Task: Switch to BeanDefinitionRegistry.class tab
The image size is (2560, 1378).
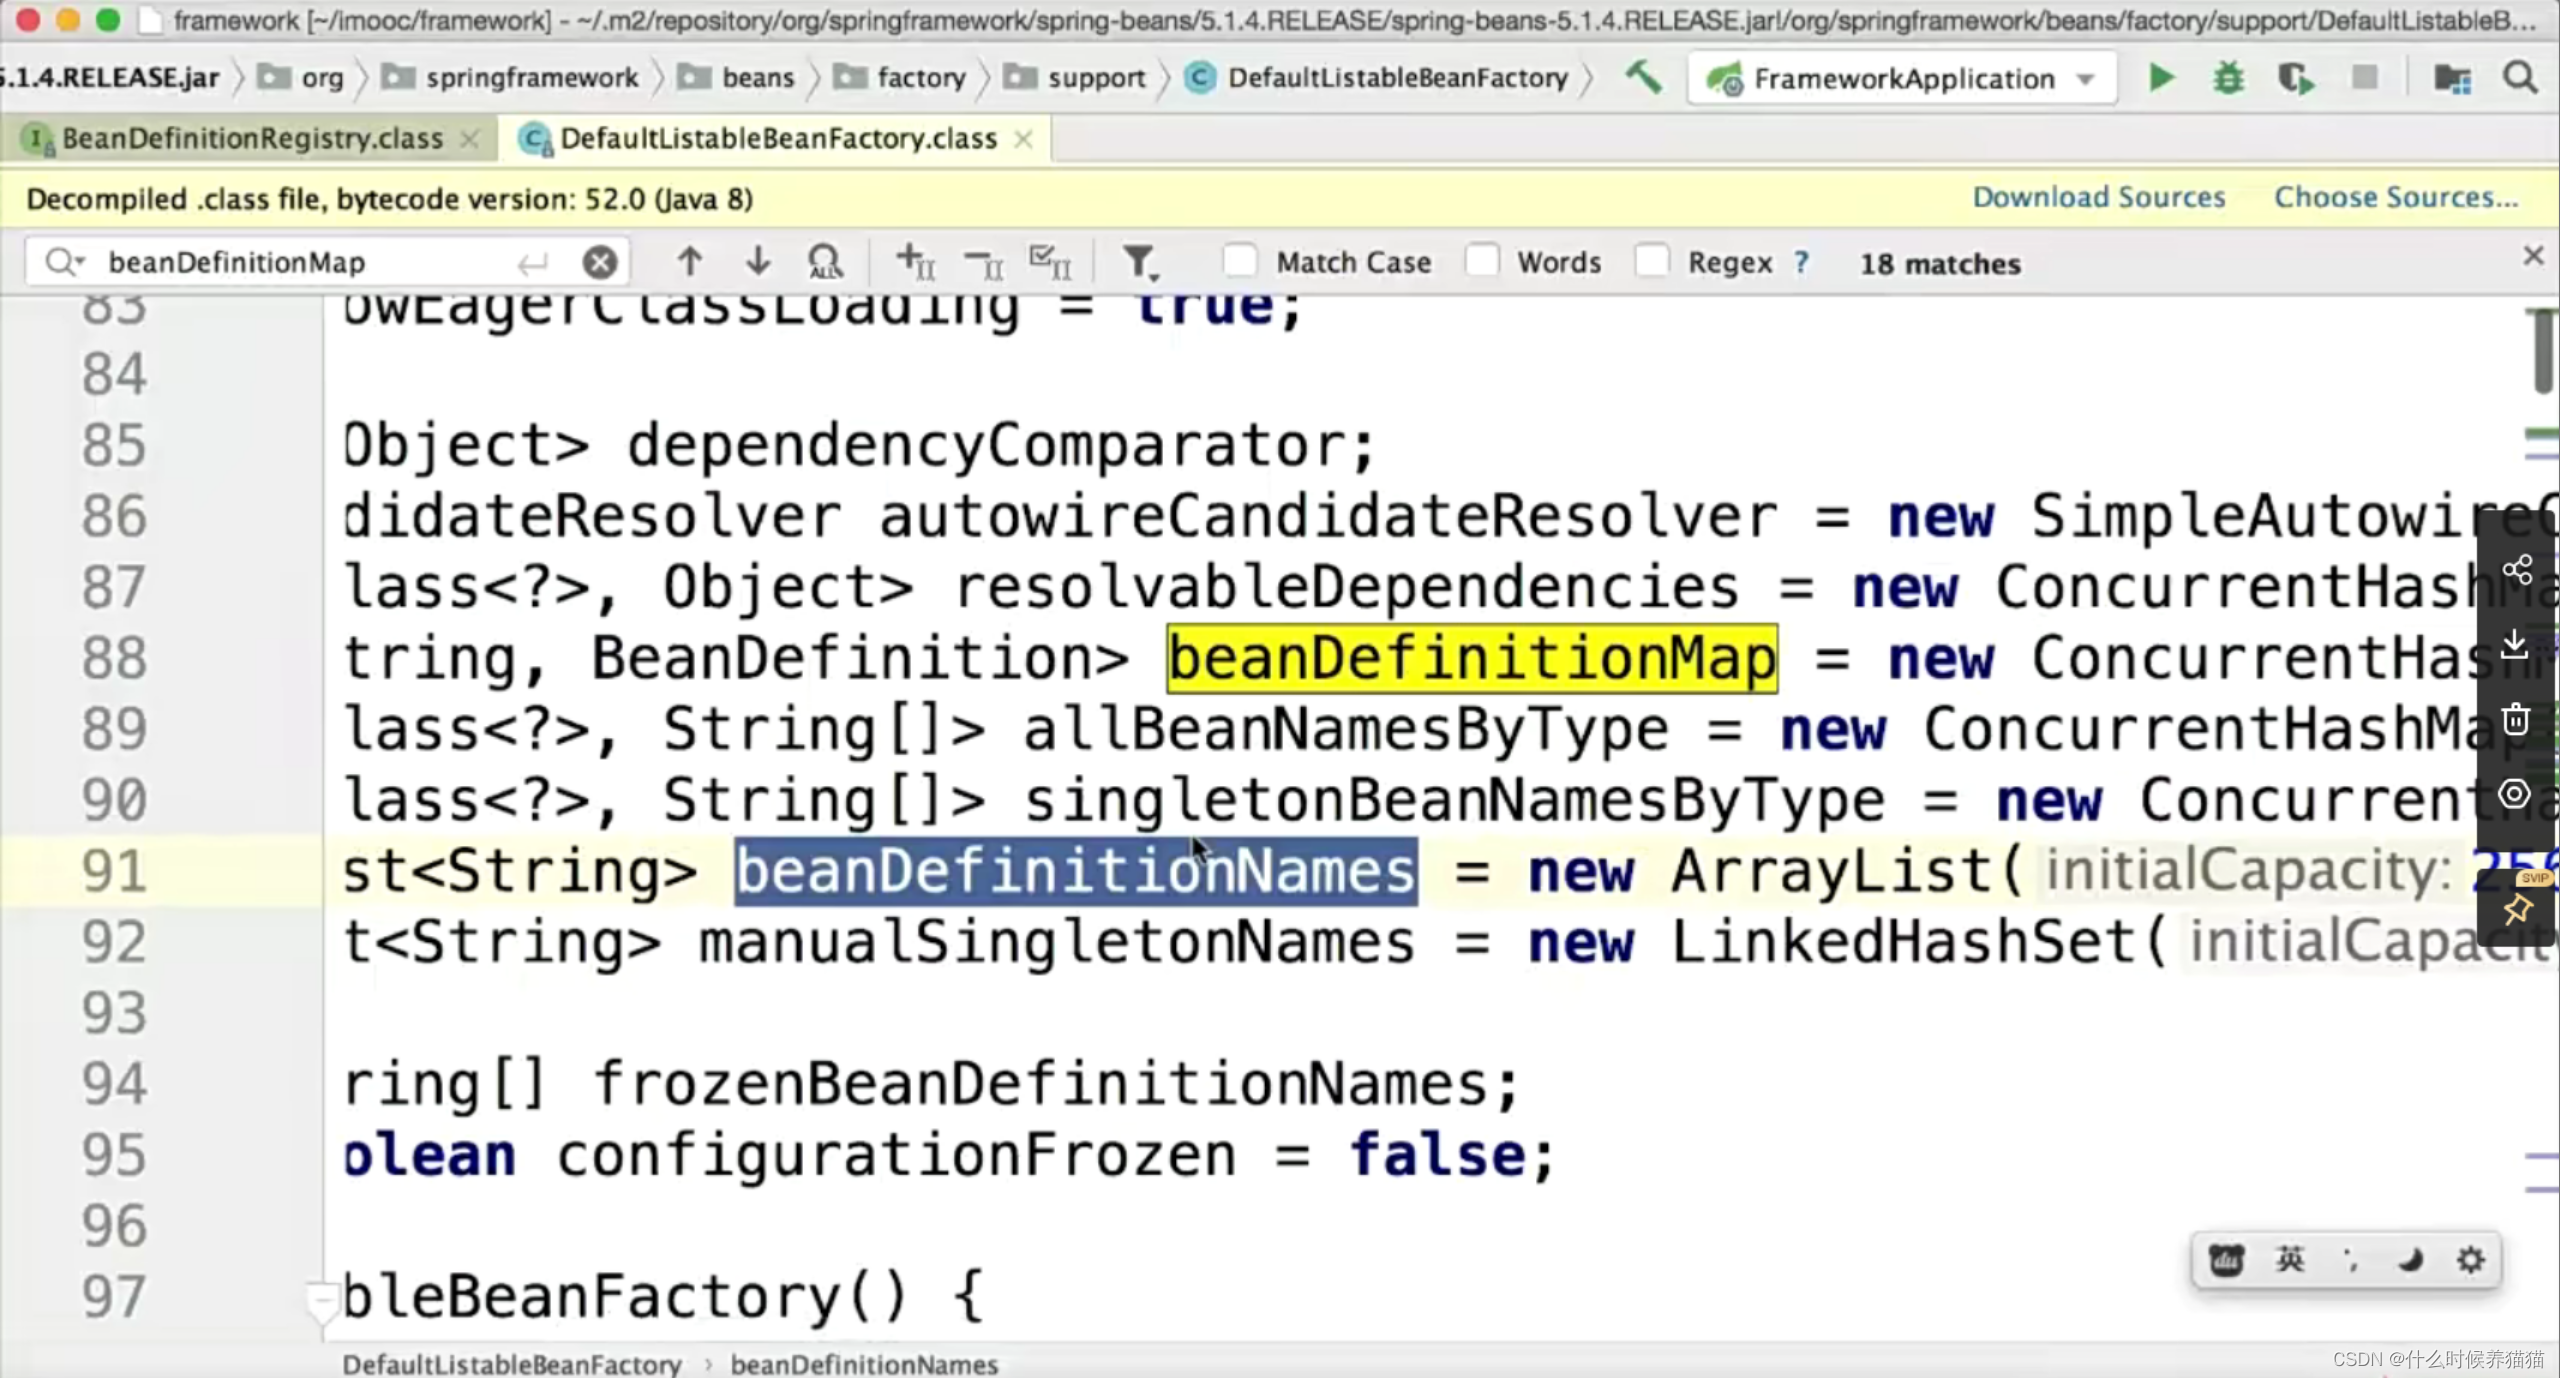Action: coord(251,139)
